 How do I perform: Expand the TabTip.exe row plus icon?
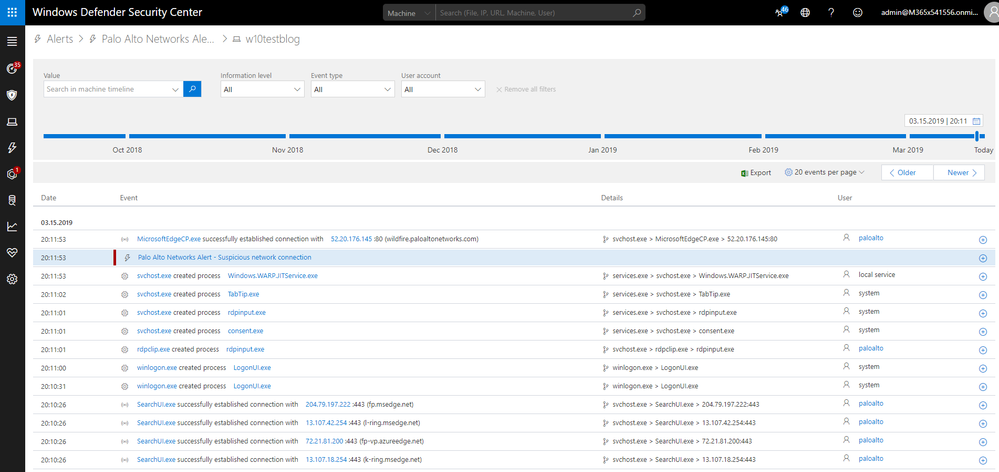click(x=982, y=294)
